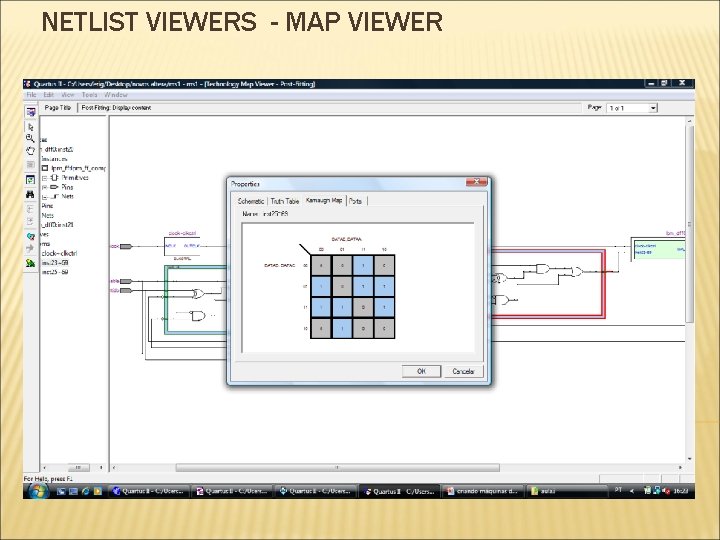The image size is (720, 540).
Task: Click first-row Karnaugh cell under column 11
Action: tap(363, 265)
